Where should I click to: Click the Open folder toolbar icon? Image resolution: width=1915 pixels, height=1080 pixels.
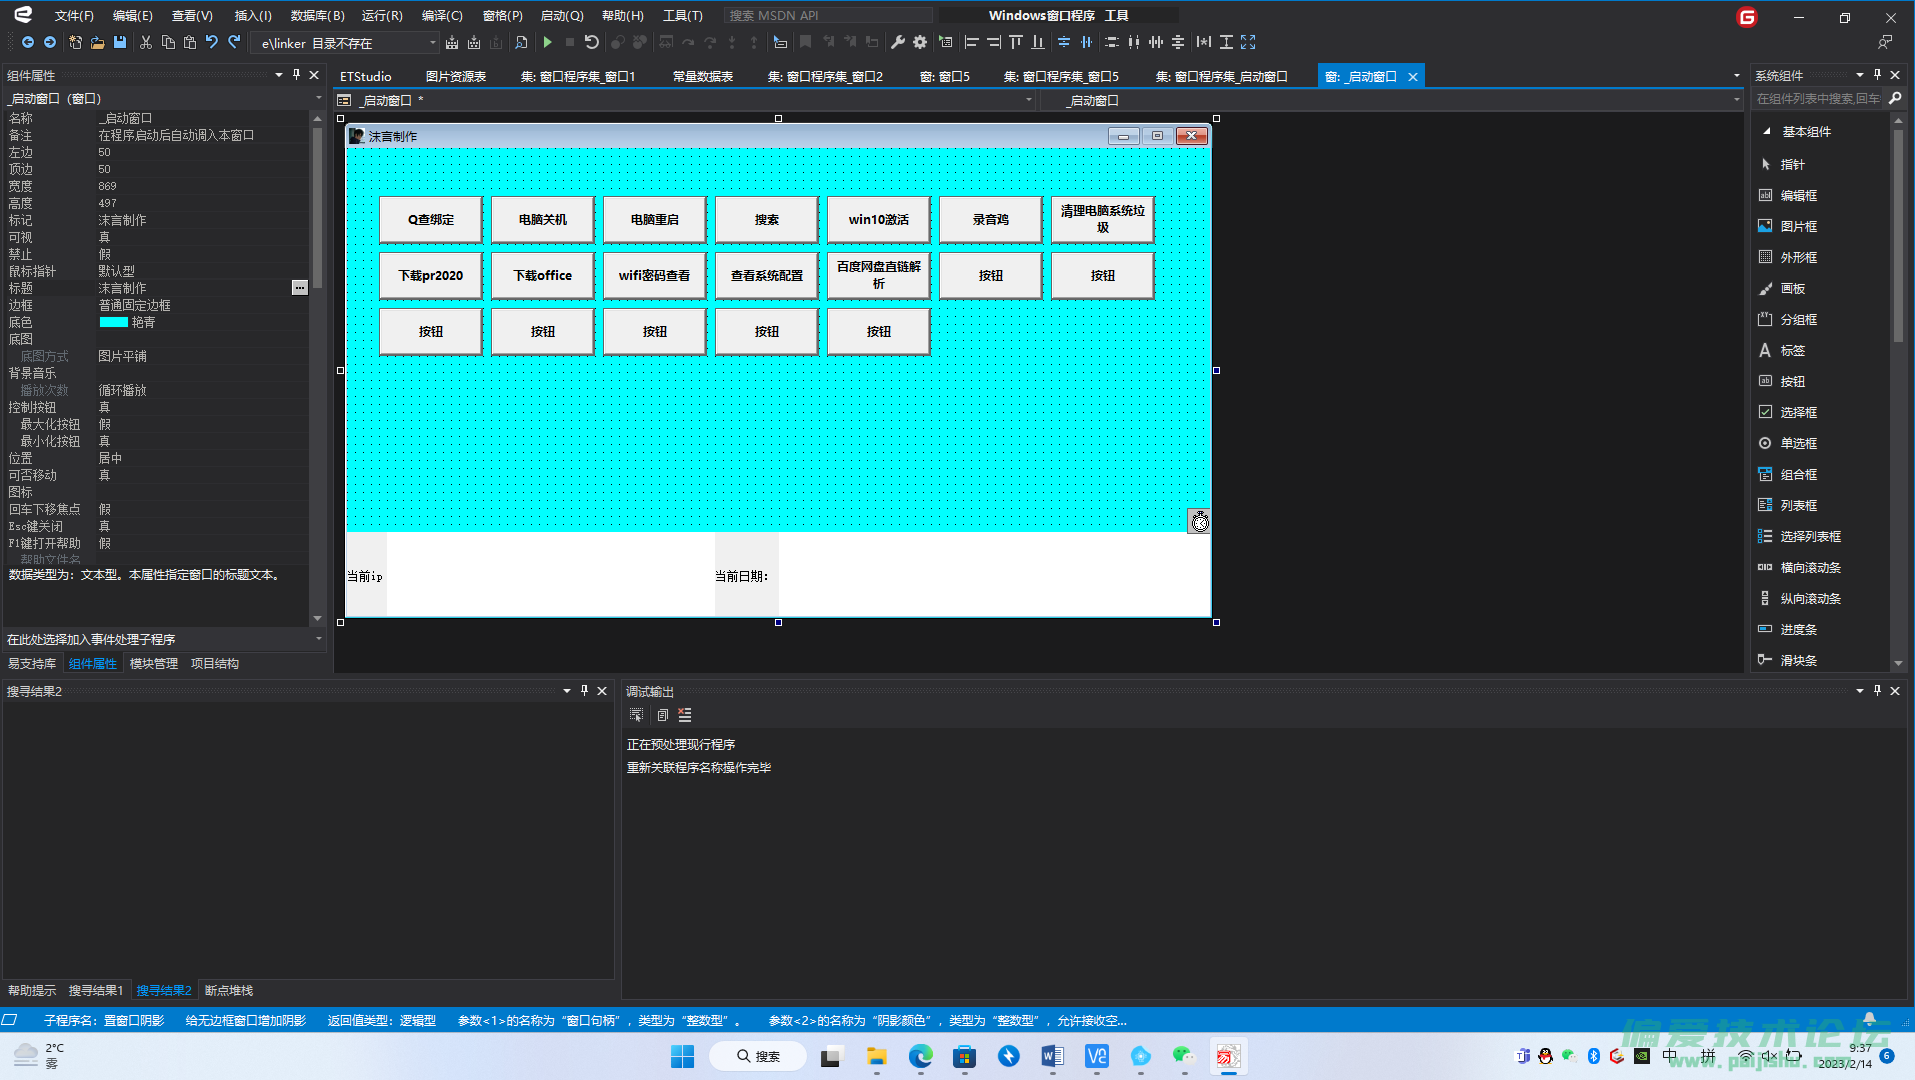click(x=97, y=42)
